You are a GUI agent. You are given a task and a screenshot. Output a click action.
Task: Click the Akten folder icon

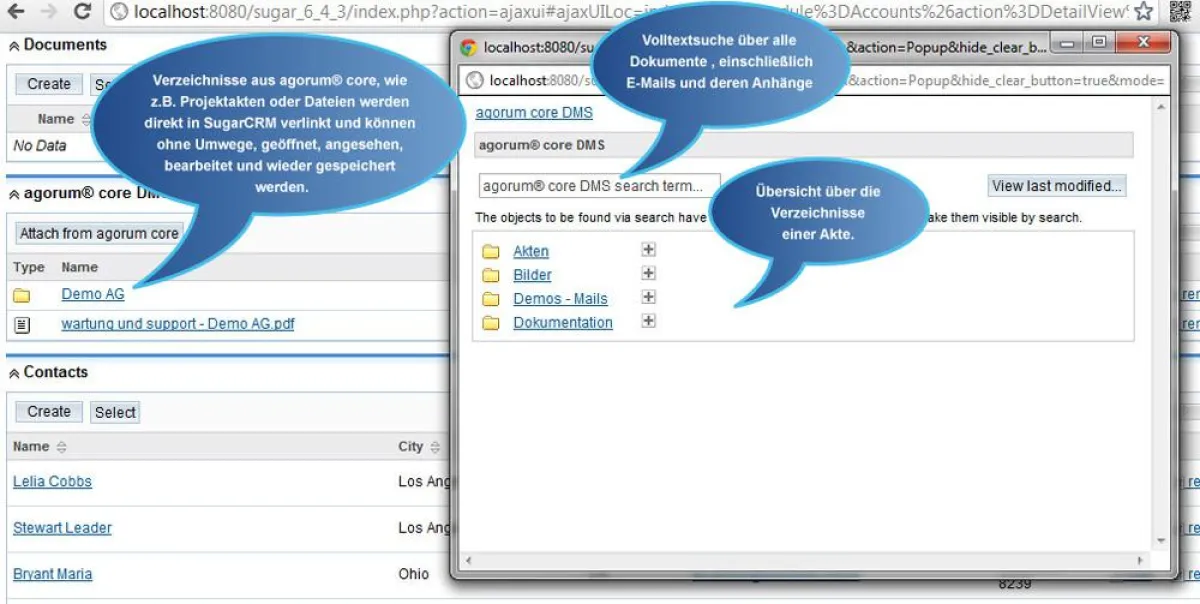[491, 252]
